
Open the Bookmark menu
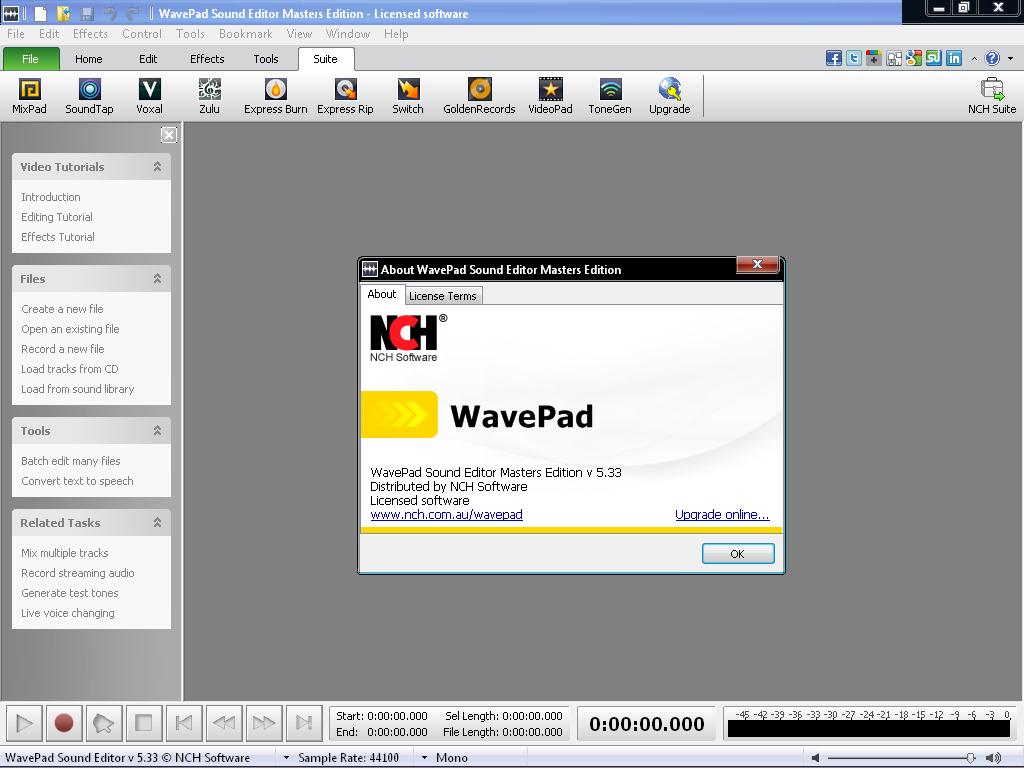coord(246,33)
